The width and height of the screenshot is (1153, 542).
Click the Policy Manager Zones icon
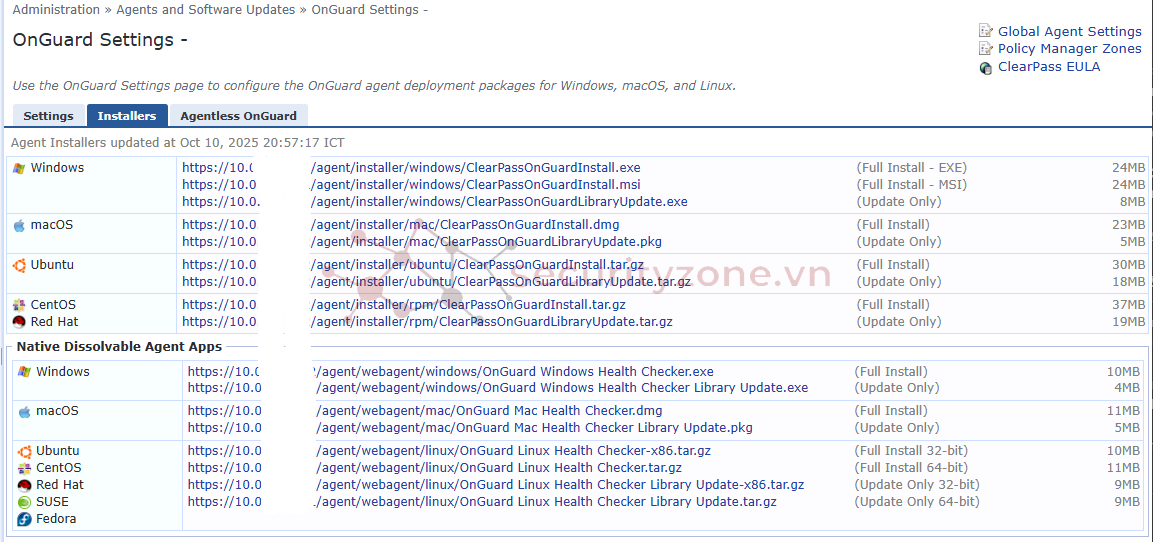coord(986,49)
